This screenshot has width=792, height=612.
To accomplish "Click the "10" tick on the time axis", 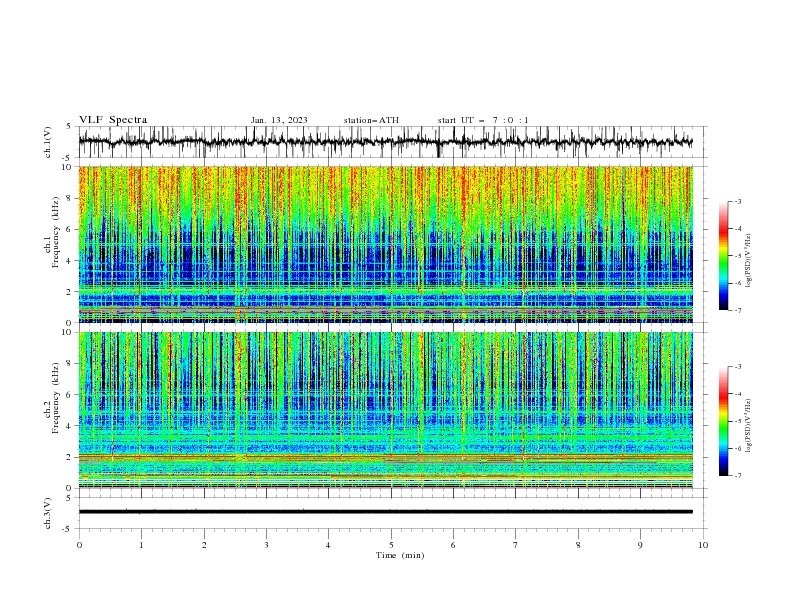I will 703,545.
